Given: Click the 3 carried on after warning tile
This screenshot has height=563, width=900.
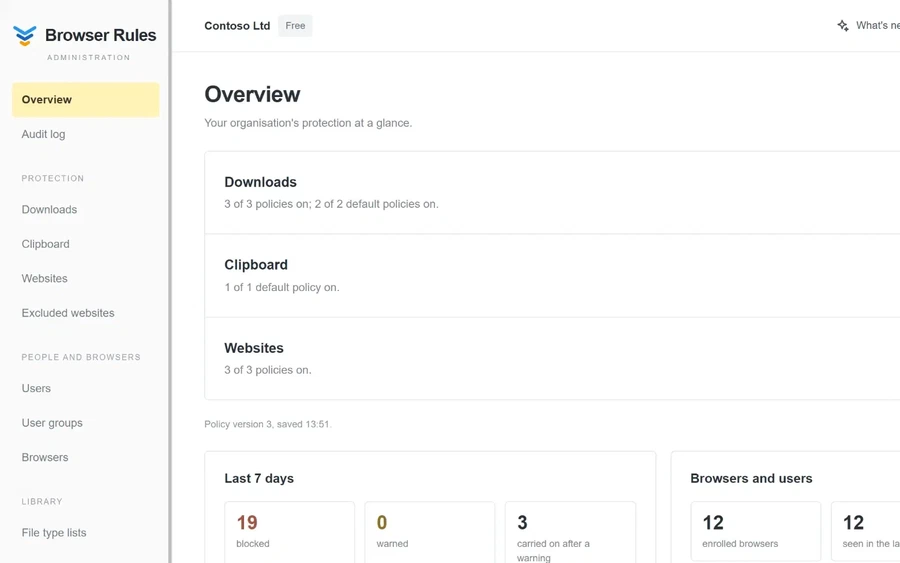Looking at the screenshot, I should click(570, 532).
